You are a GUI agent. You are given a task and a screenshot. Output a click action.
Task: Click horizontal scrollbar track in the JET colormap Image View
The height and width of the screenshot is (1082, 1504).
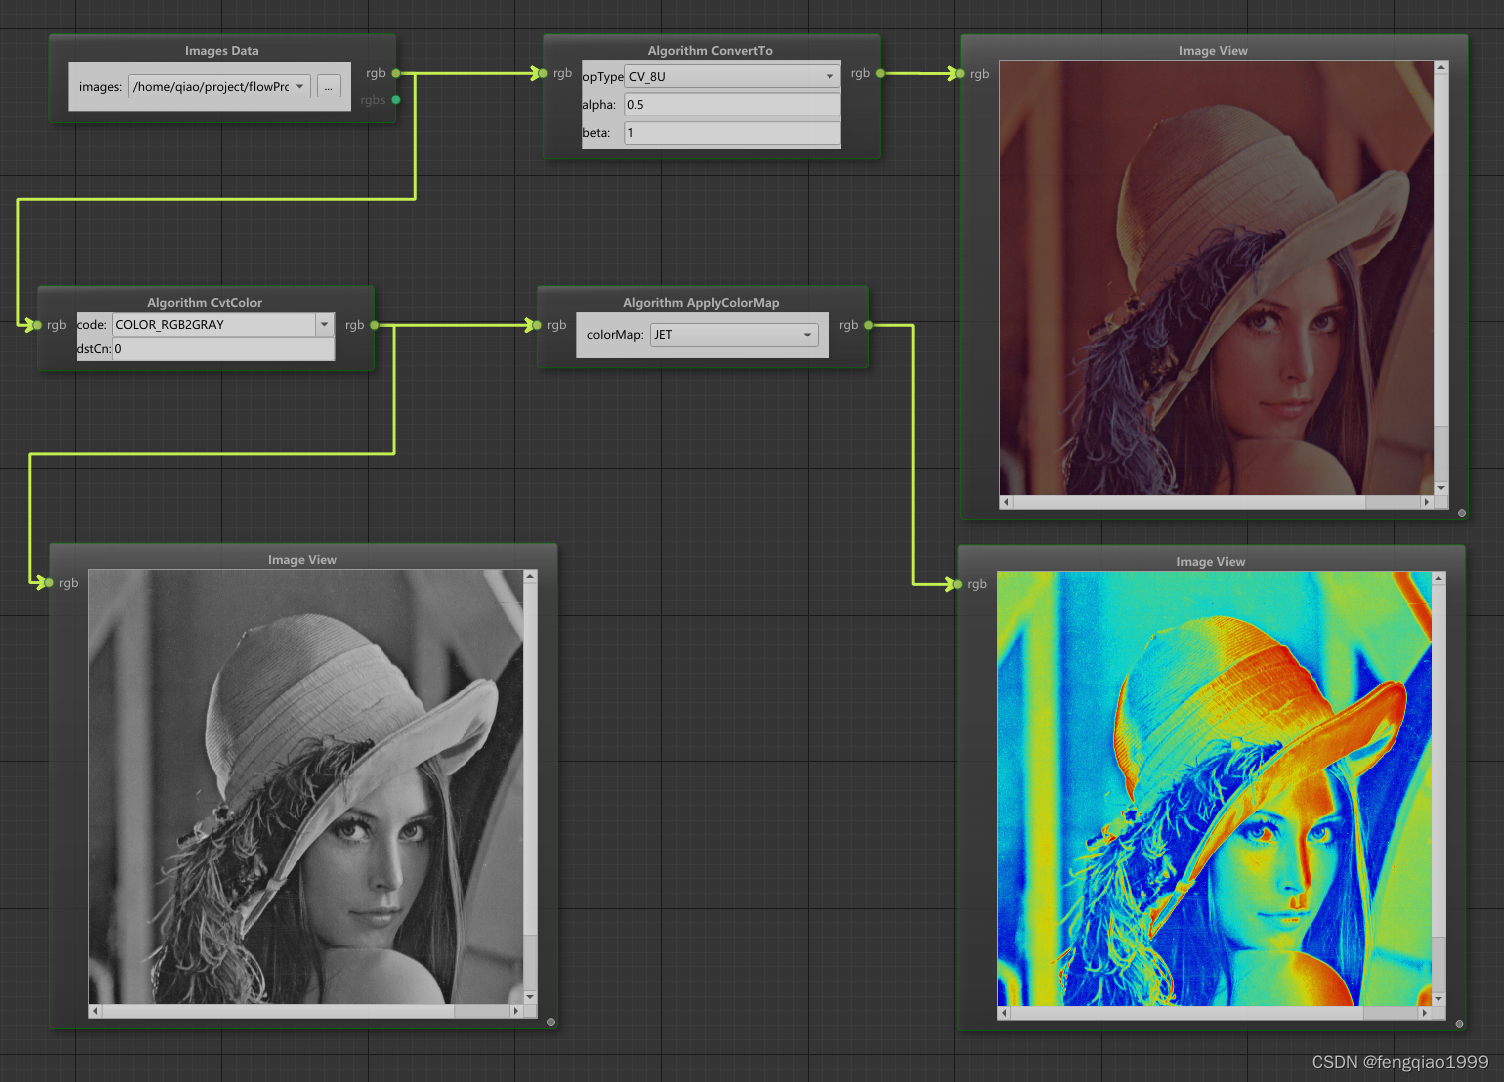pos(1215,1013)
